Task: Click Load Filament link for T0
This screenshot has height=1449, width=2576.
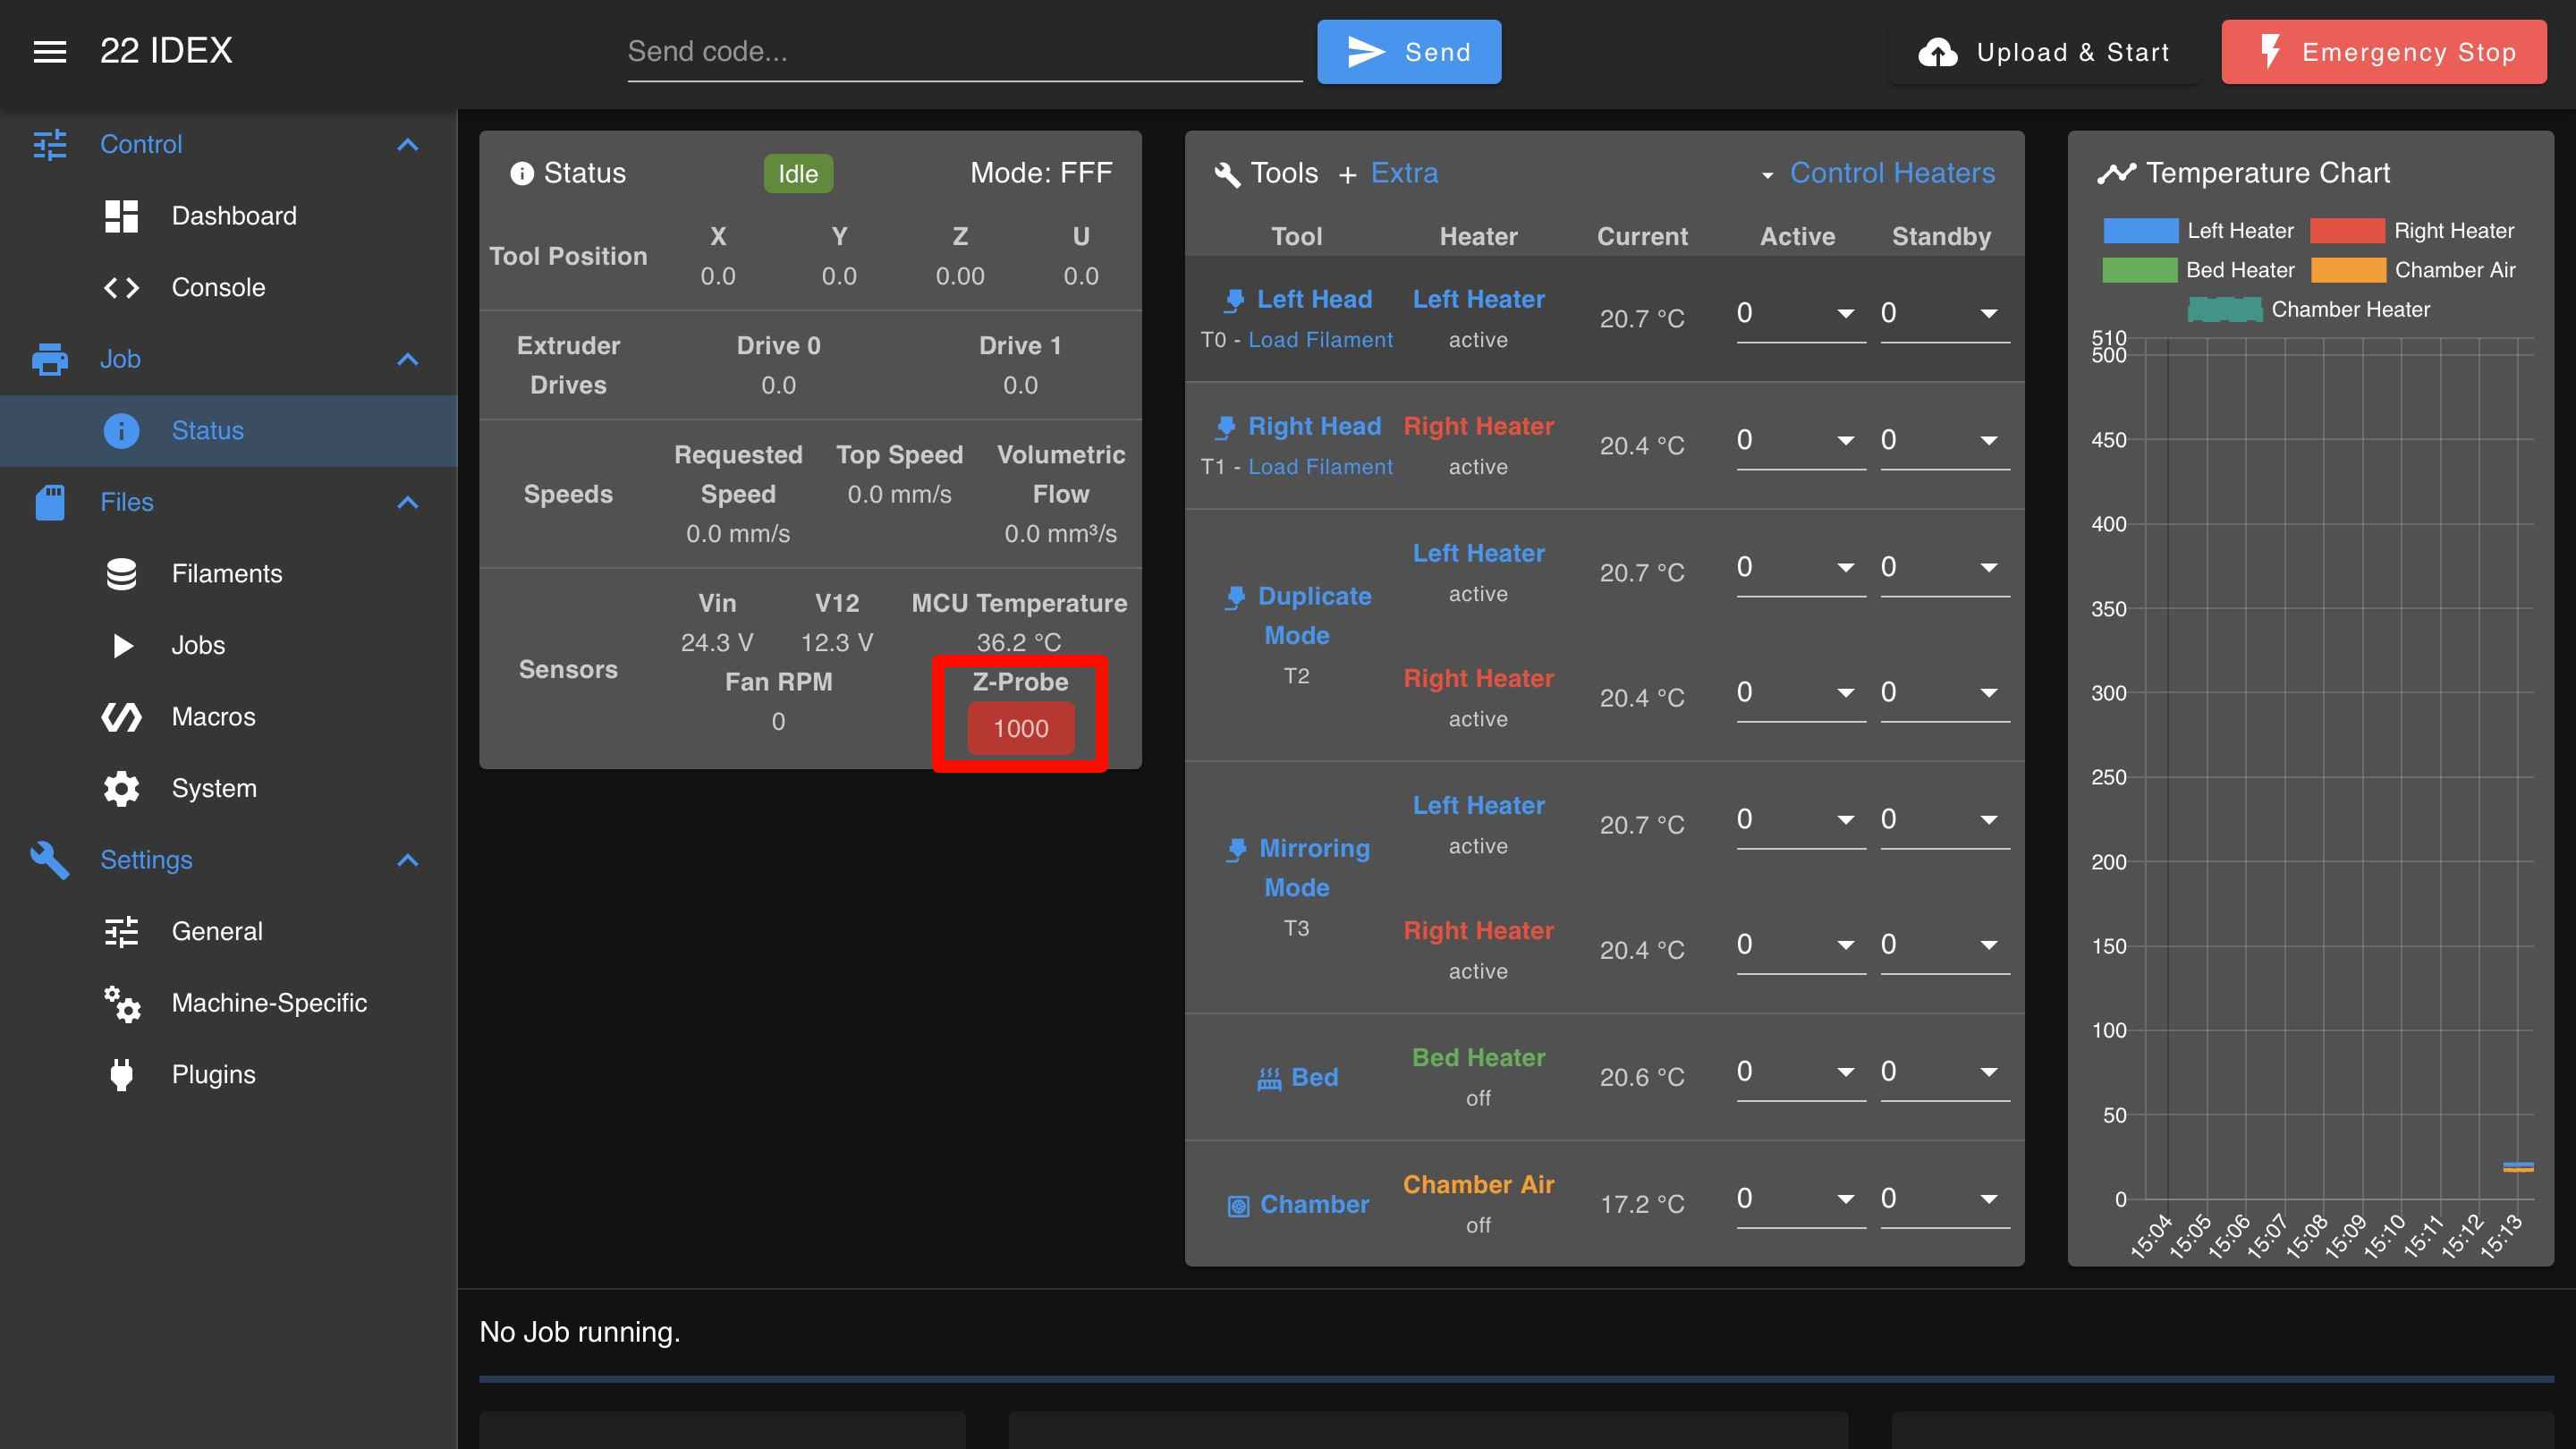Action: pos(1320,340)
